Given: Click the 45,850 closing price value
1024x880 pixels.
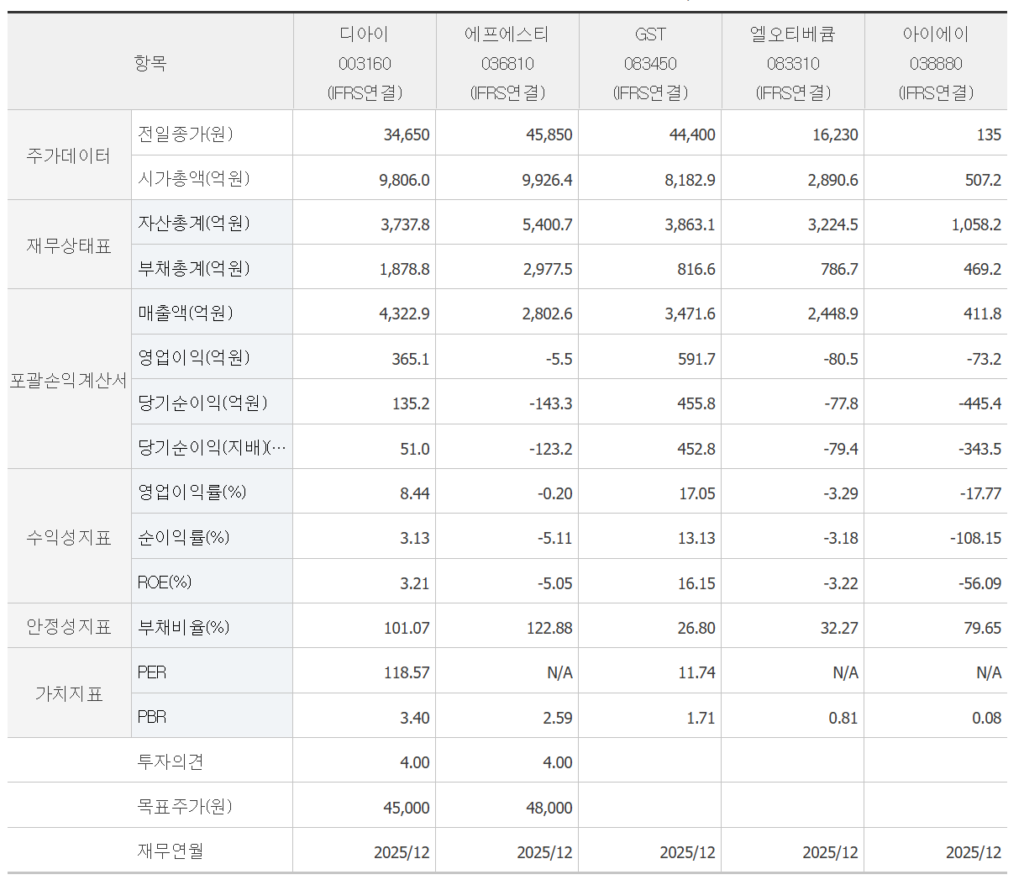Looking at the screenshot, I should [549, 135].
